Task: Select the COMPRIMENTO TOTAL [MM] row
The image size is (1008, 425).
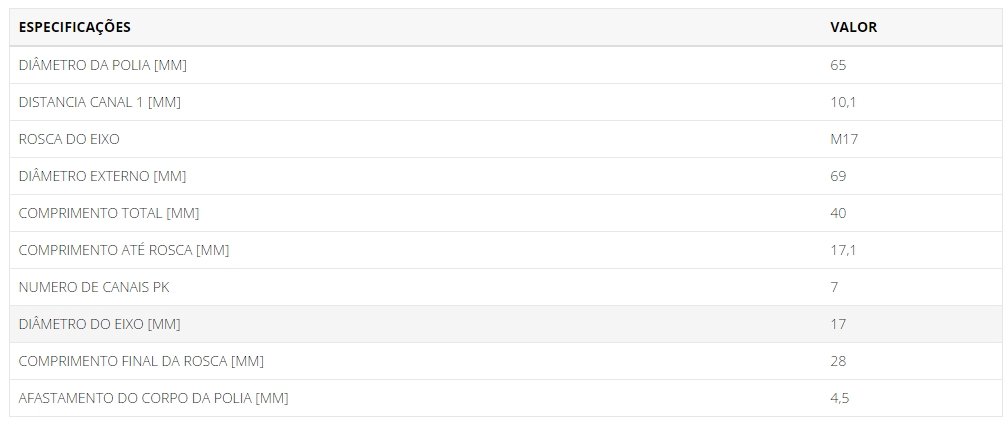Action: pos(504,213)
